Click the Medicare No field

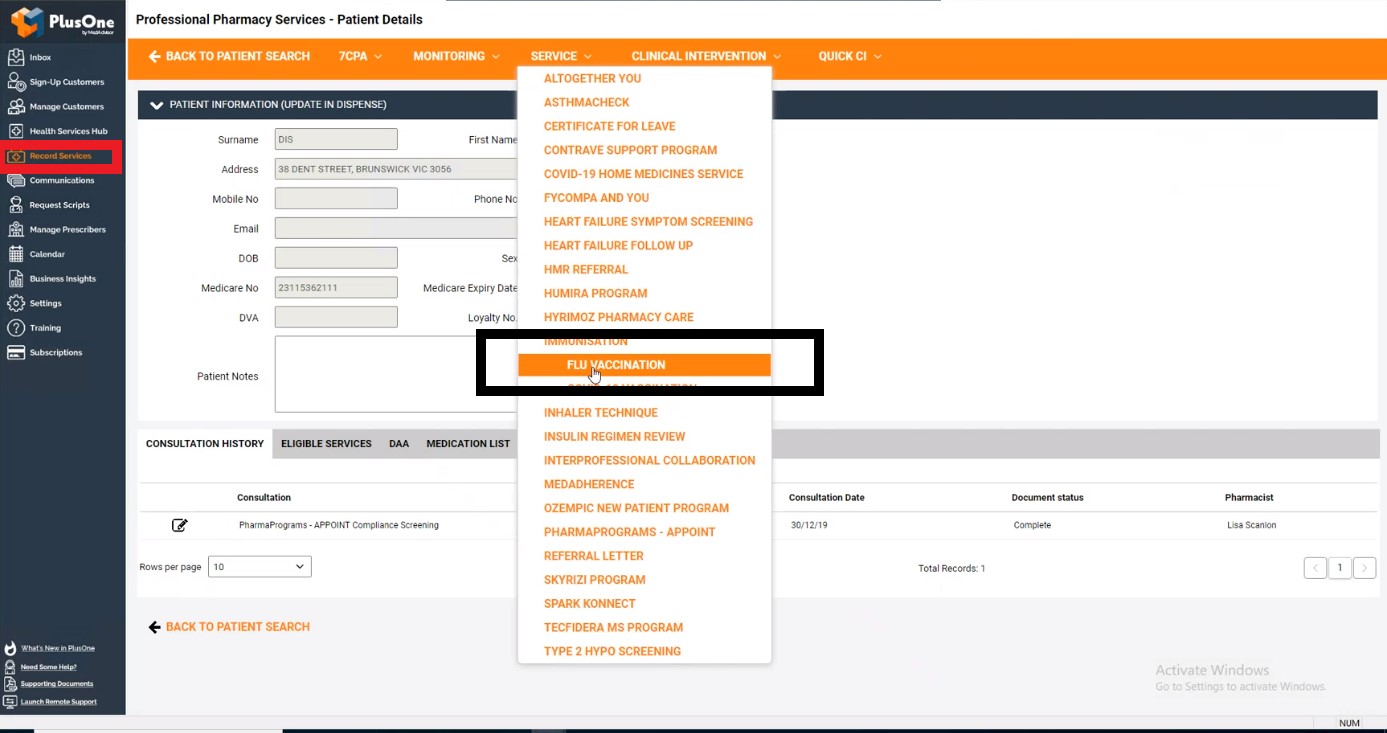pos(336,288)
